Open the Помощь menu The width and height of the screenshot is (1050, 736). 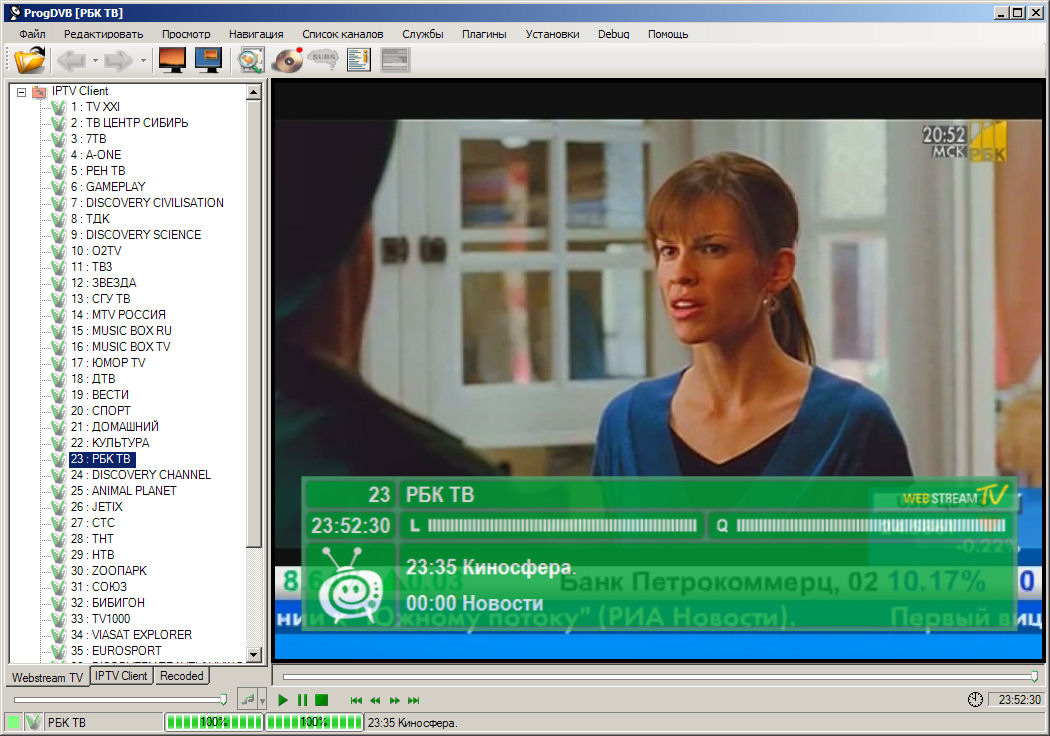click(x=668, y=34)
